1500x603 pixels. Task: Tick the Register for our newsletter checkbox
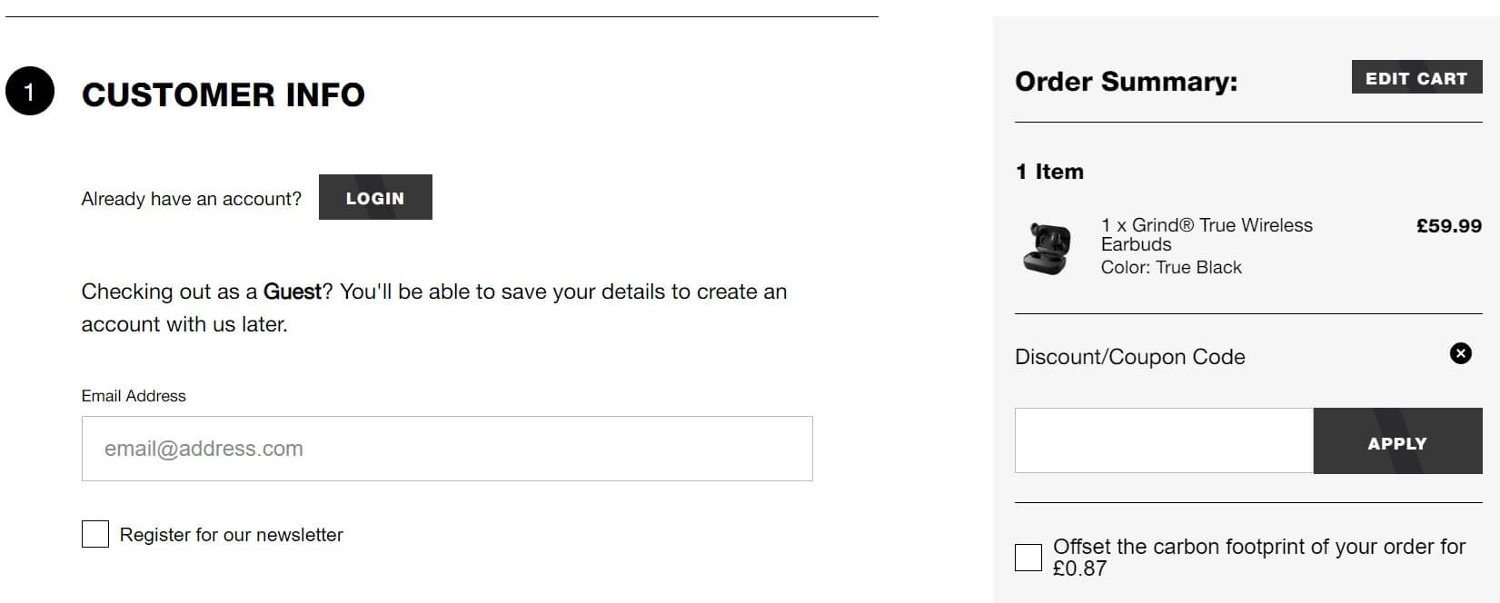[95, 534]
